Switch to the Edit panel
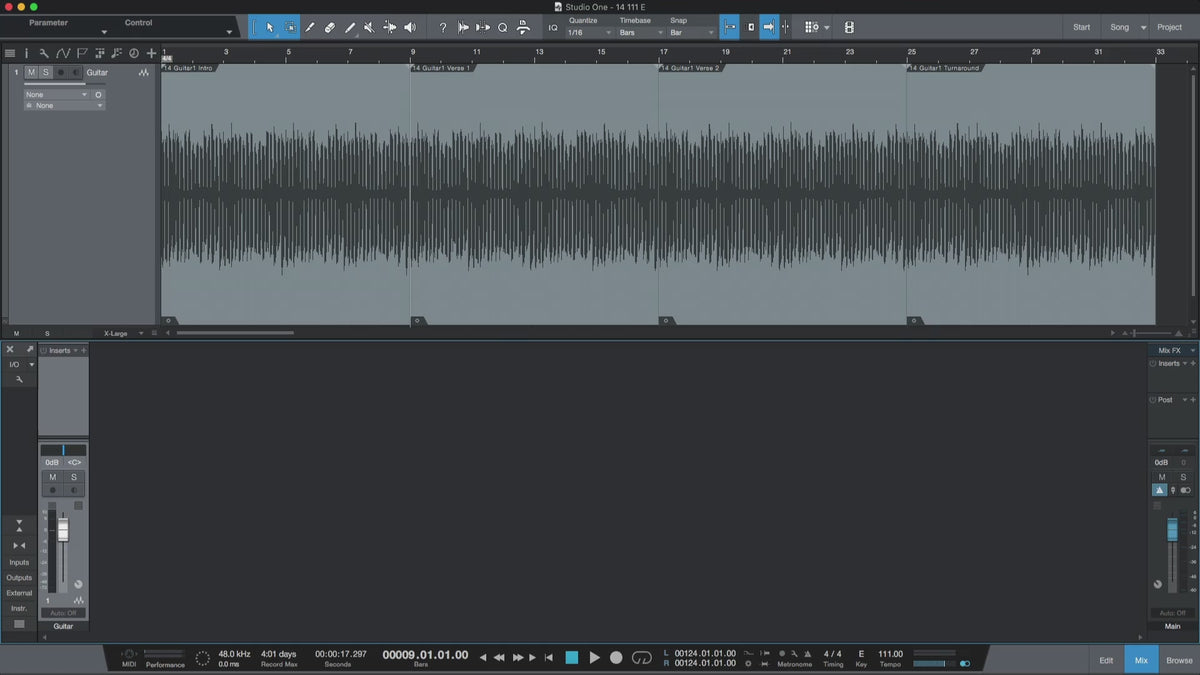 point(1106,660)
